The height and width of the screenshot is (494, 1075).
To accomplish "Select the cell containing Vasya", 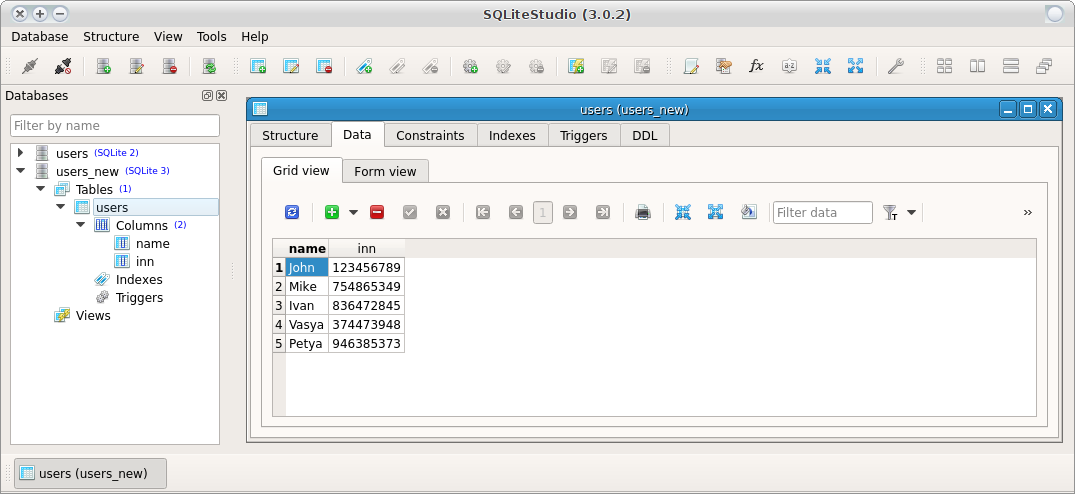I will click(x=307, y=324).
